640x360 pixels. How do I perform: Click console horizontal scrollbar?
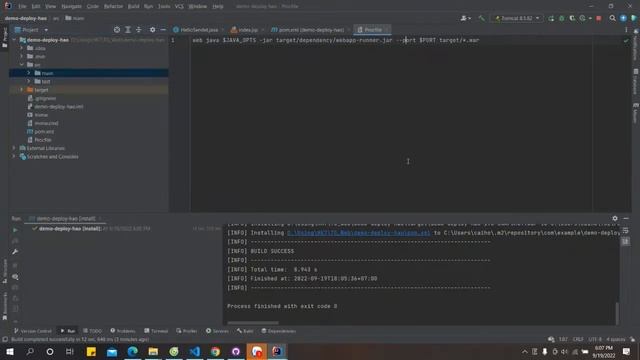[253, 323]
